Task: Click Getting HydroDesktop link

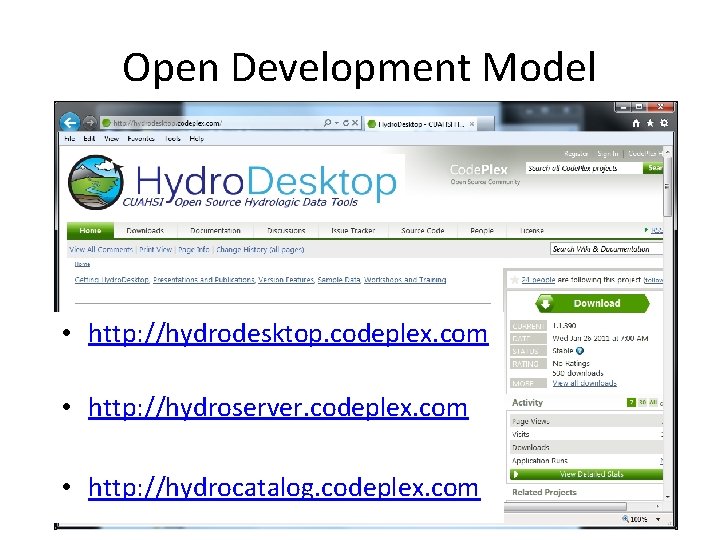Action: 112,279
